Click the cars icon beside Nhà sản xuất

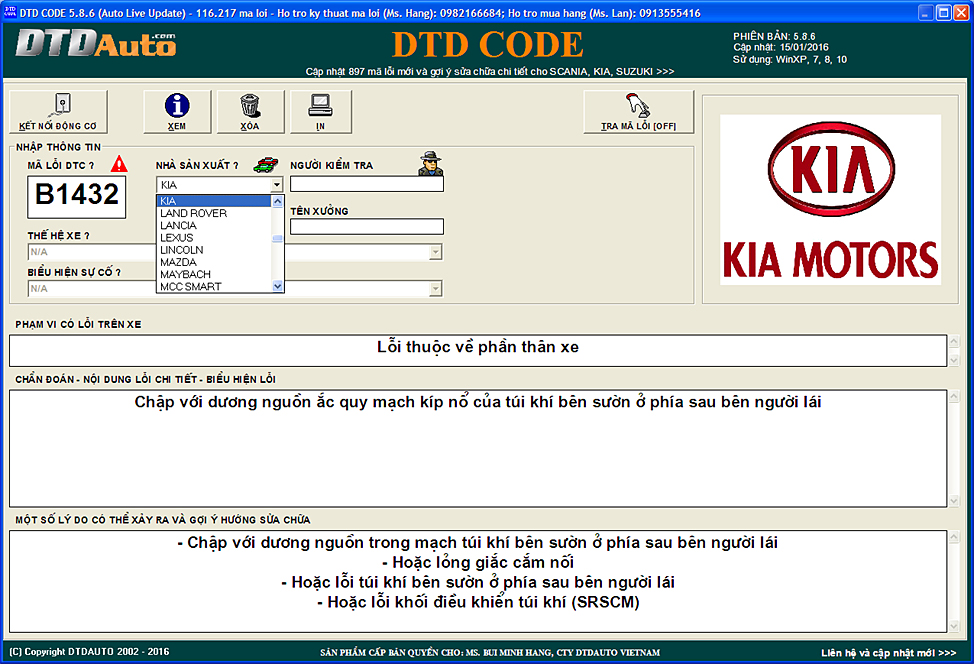tap(264, 164)
